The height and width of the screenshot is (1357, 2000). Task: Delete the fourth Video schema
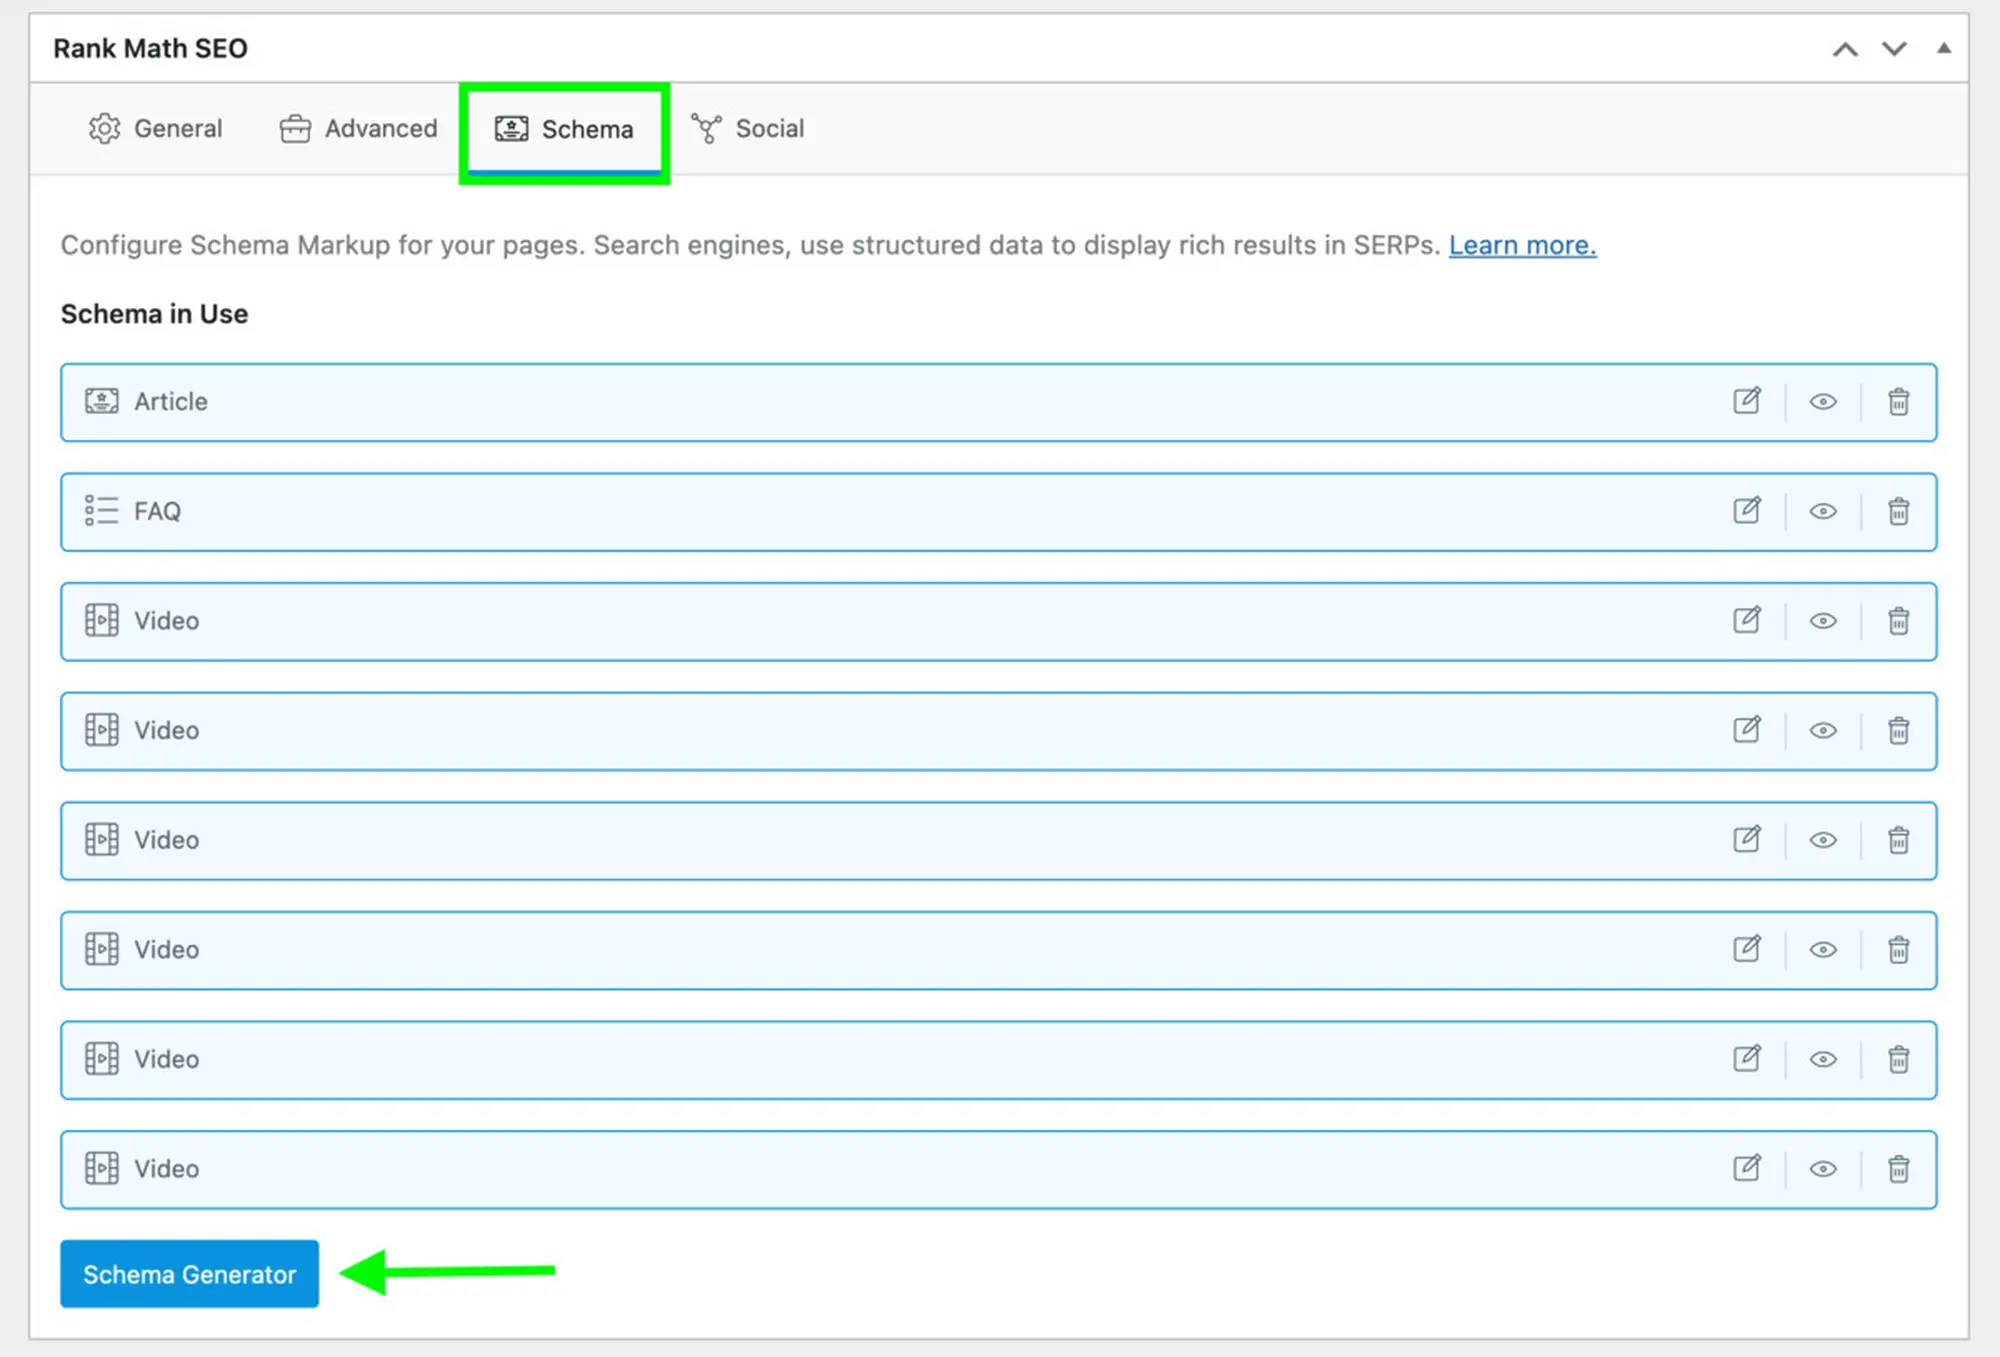tap(1898, 949)
